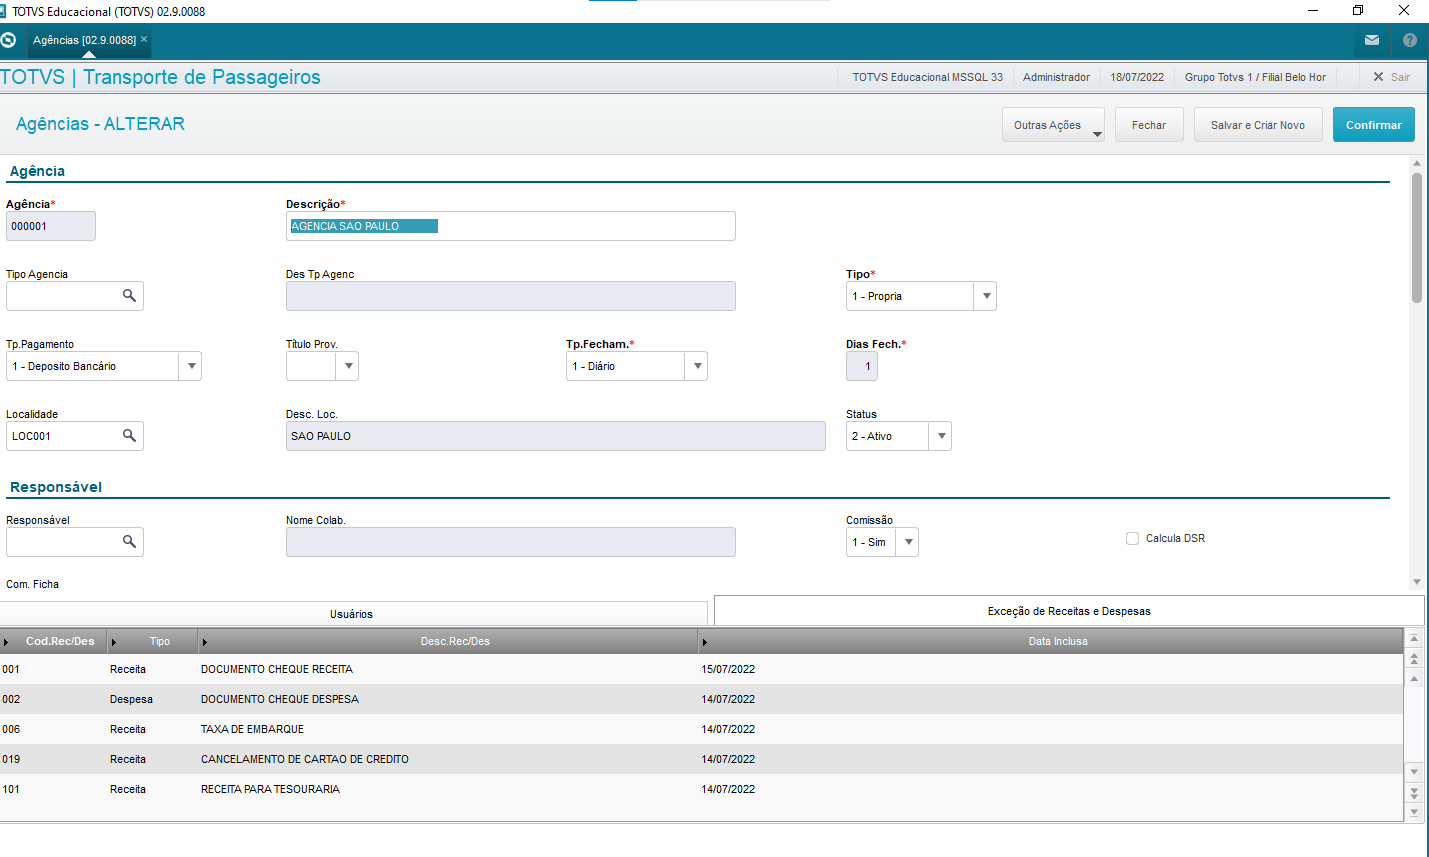Select the Agências [02.9.0088] tab
Viewport: 1429px width, 857px height.
[84, 40]
